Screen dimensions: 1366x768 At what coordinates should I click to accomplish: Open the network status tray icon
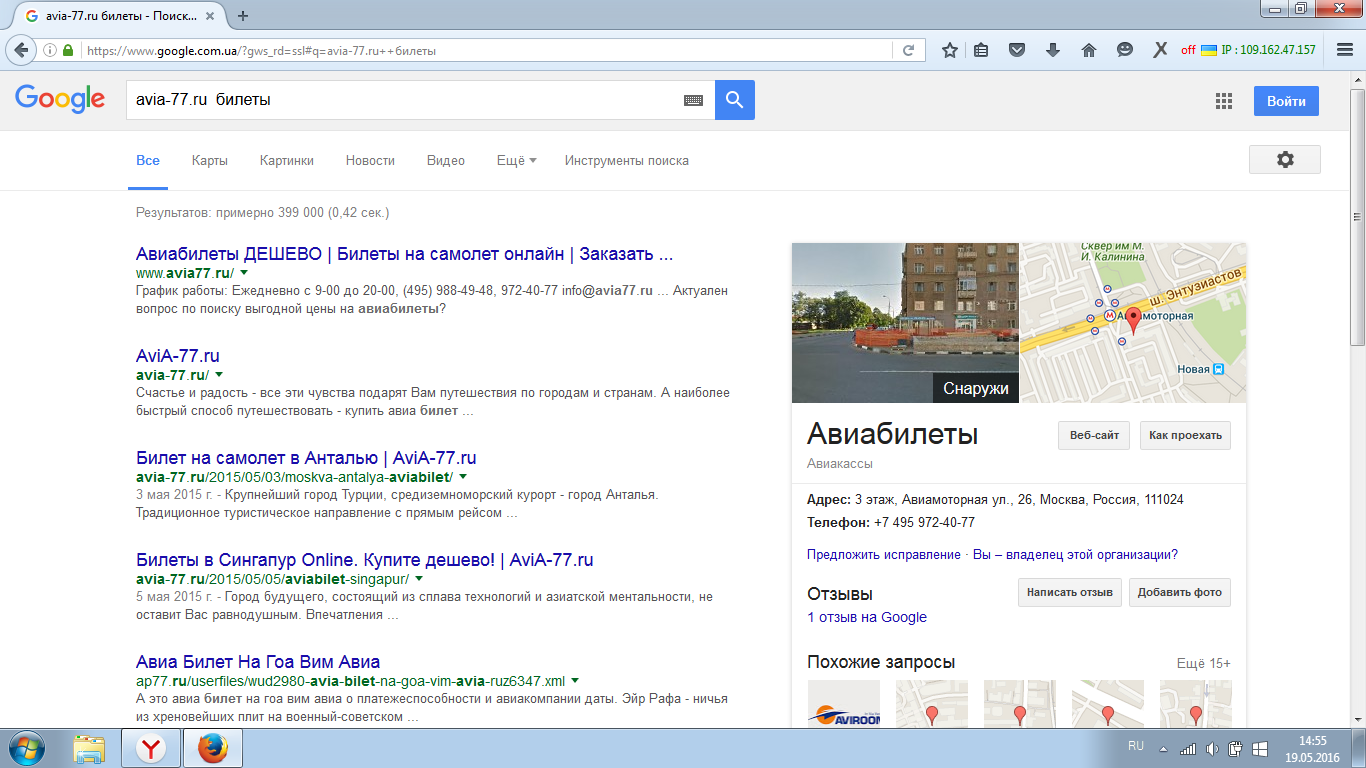coord(1188,748)
